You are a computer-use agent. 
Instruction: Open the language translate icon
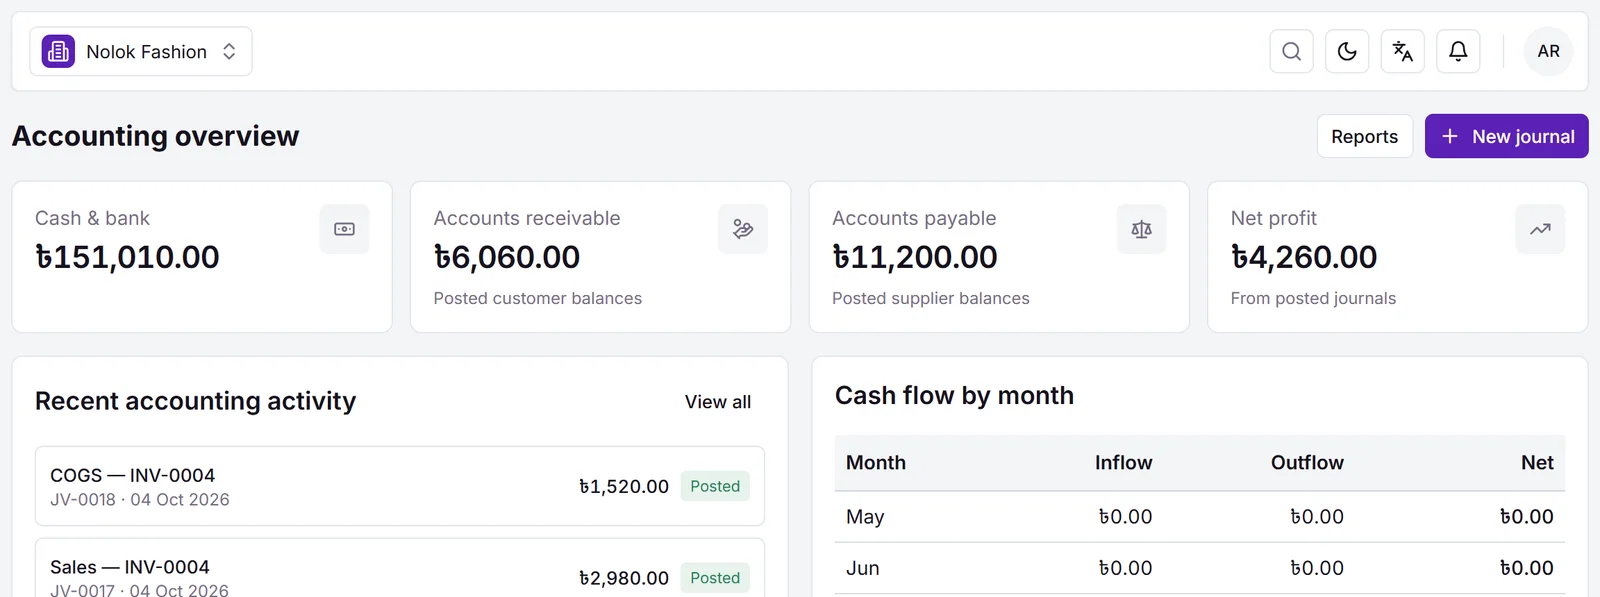tap(1403, 51)
